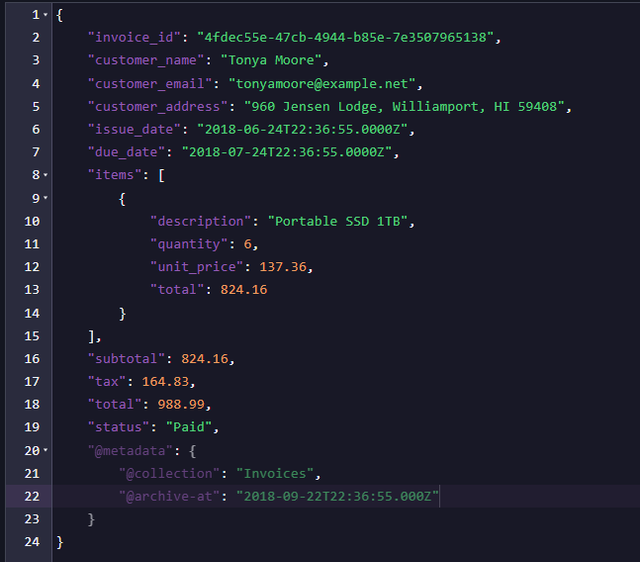Click the total value 988.99
Image resolution: width=640 pixels, height=562 pixels.
tap(185, 405)
